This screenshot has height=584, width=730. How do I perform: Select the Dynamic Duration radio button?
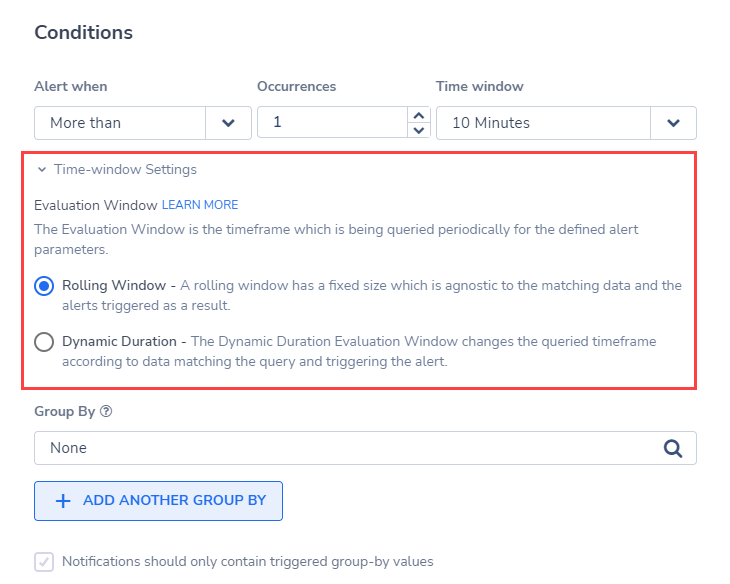pyautogui.click(x=44, y=342)
